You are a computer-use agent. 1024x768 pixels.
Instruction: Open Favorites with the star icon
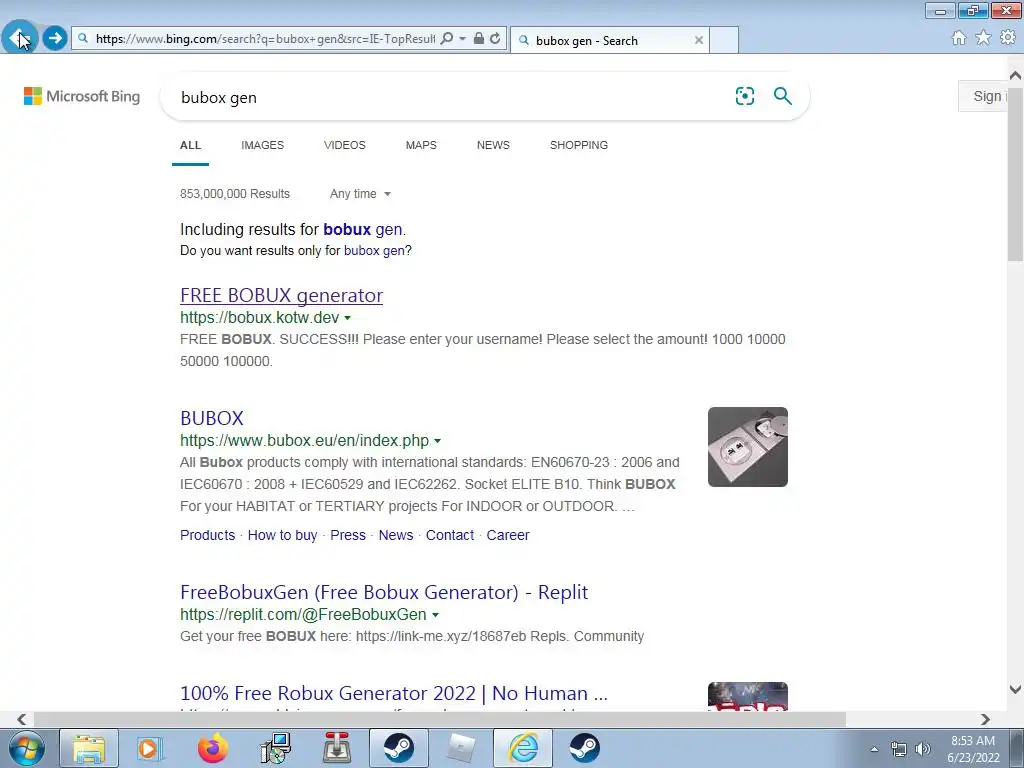(983, 38)
